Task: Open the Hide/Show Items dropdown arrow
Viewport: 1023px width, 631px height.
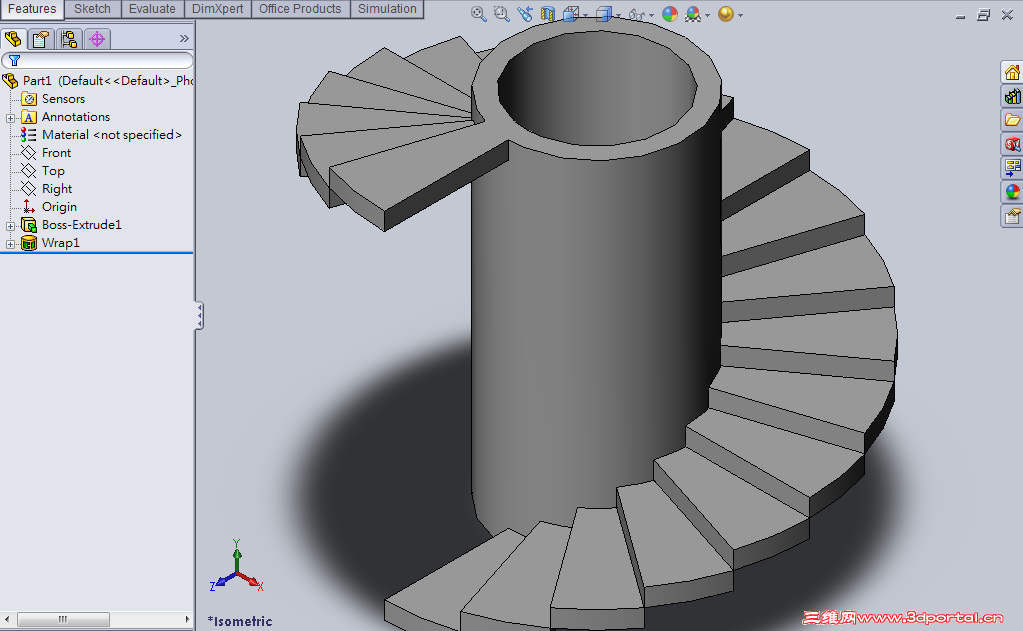Action: click(x=651, y=15)
